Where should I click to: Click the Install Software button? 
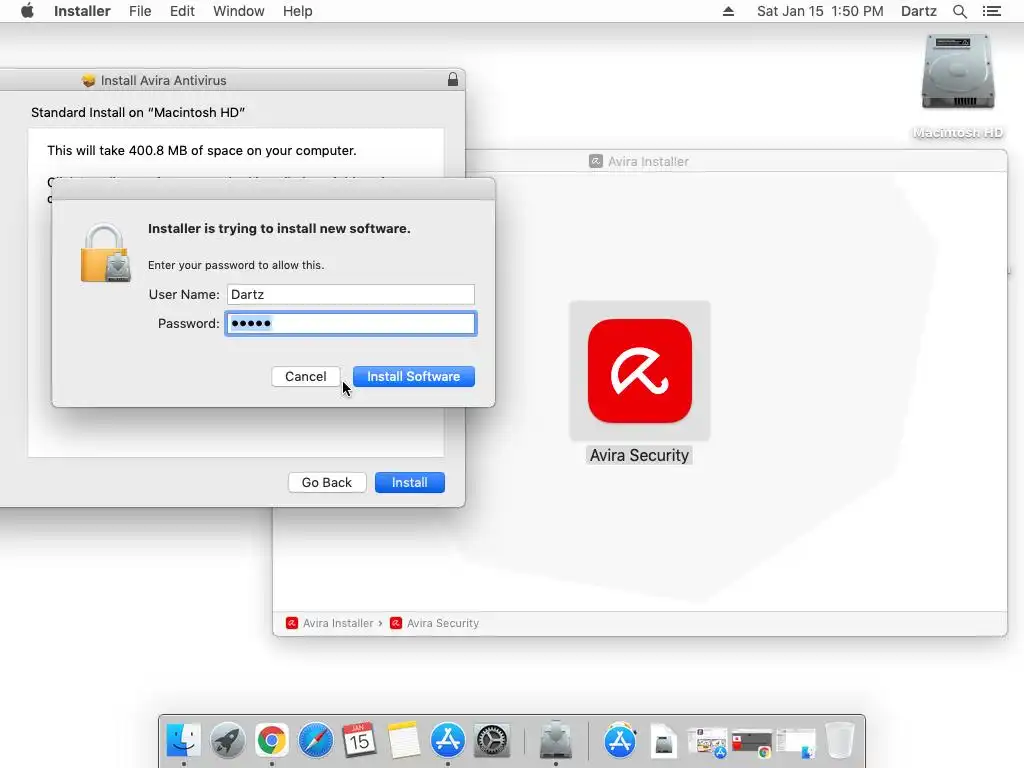click(x=413, y=376)
